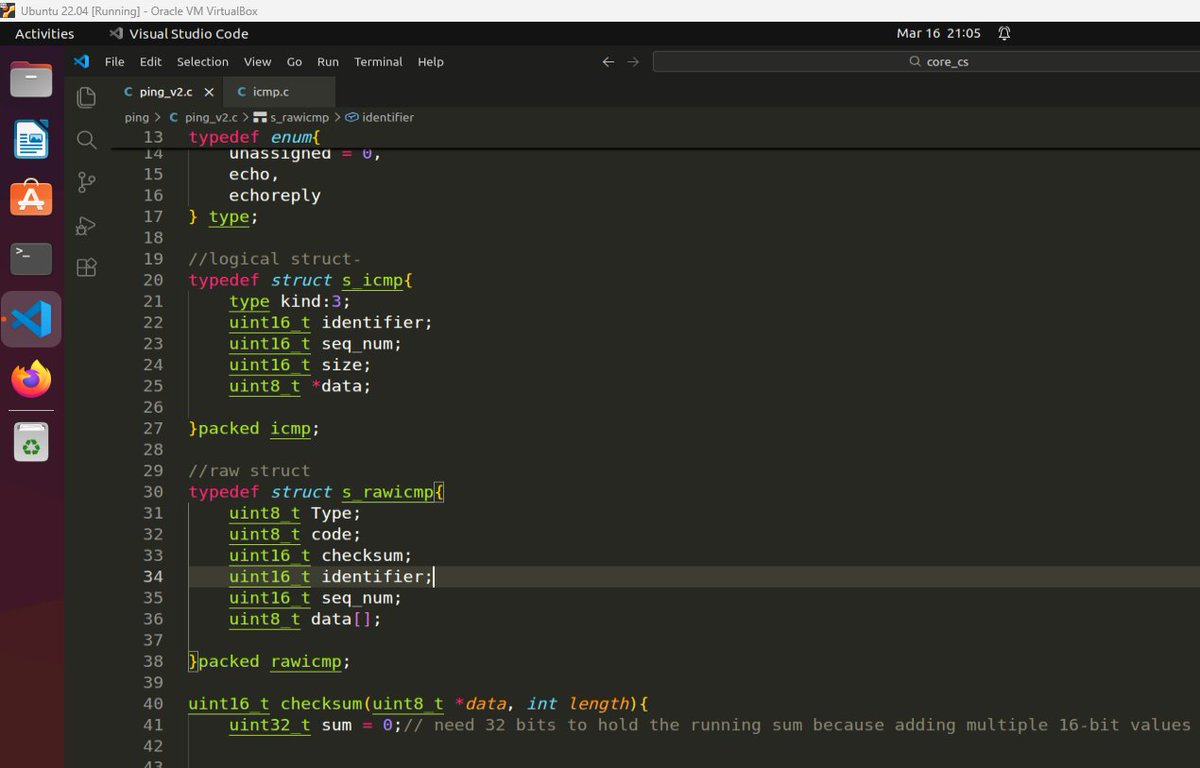
Task: Launch Terminal from the dock
Action: pyautogui.click(x=31, y=258)
